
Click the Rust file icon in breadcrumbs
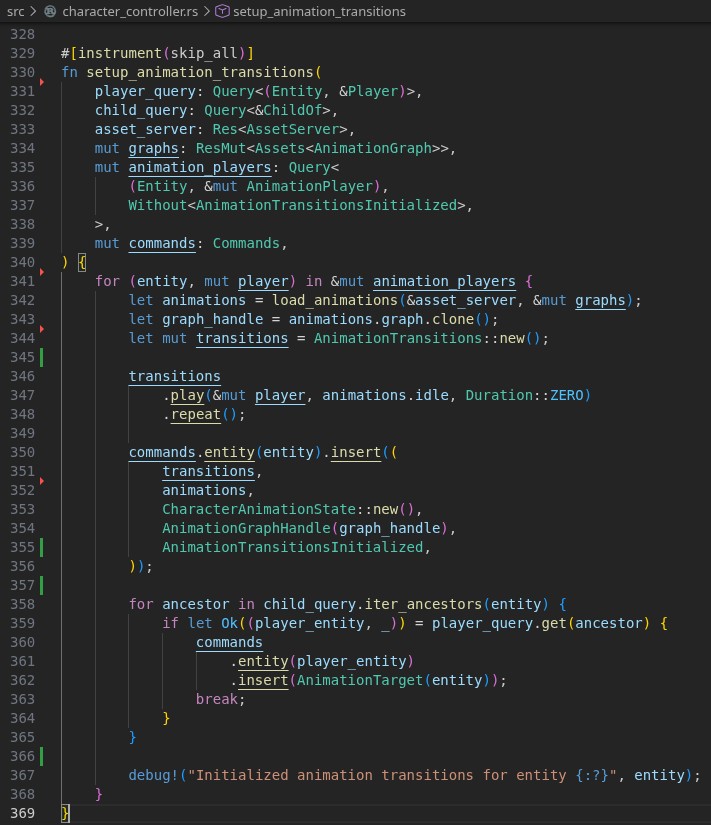[x=51, y=11]
